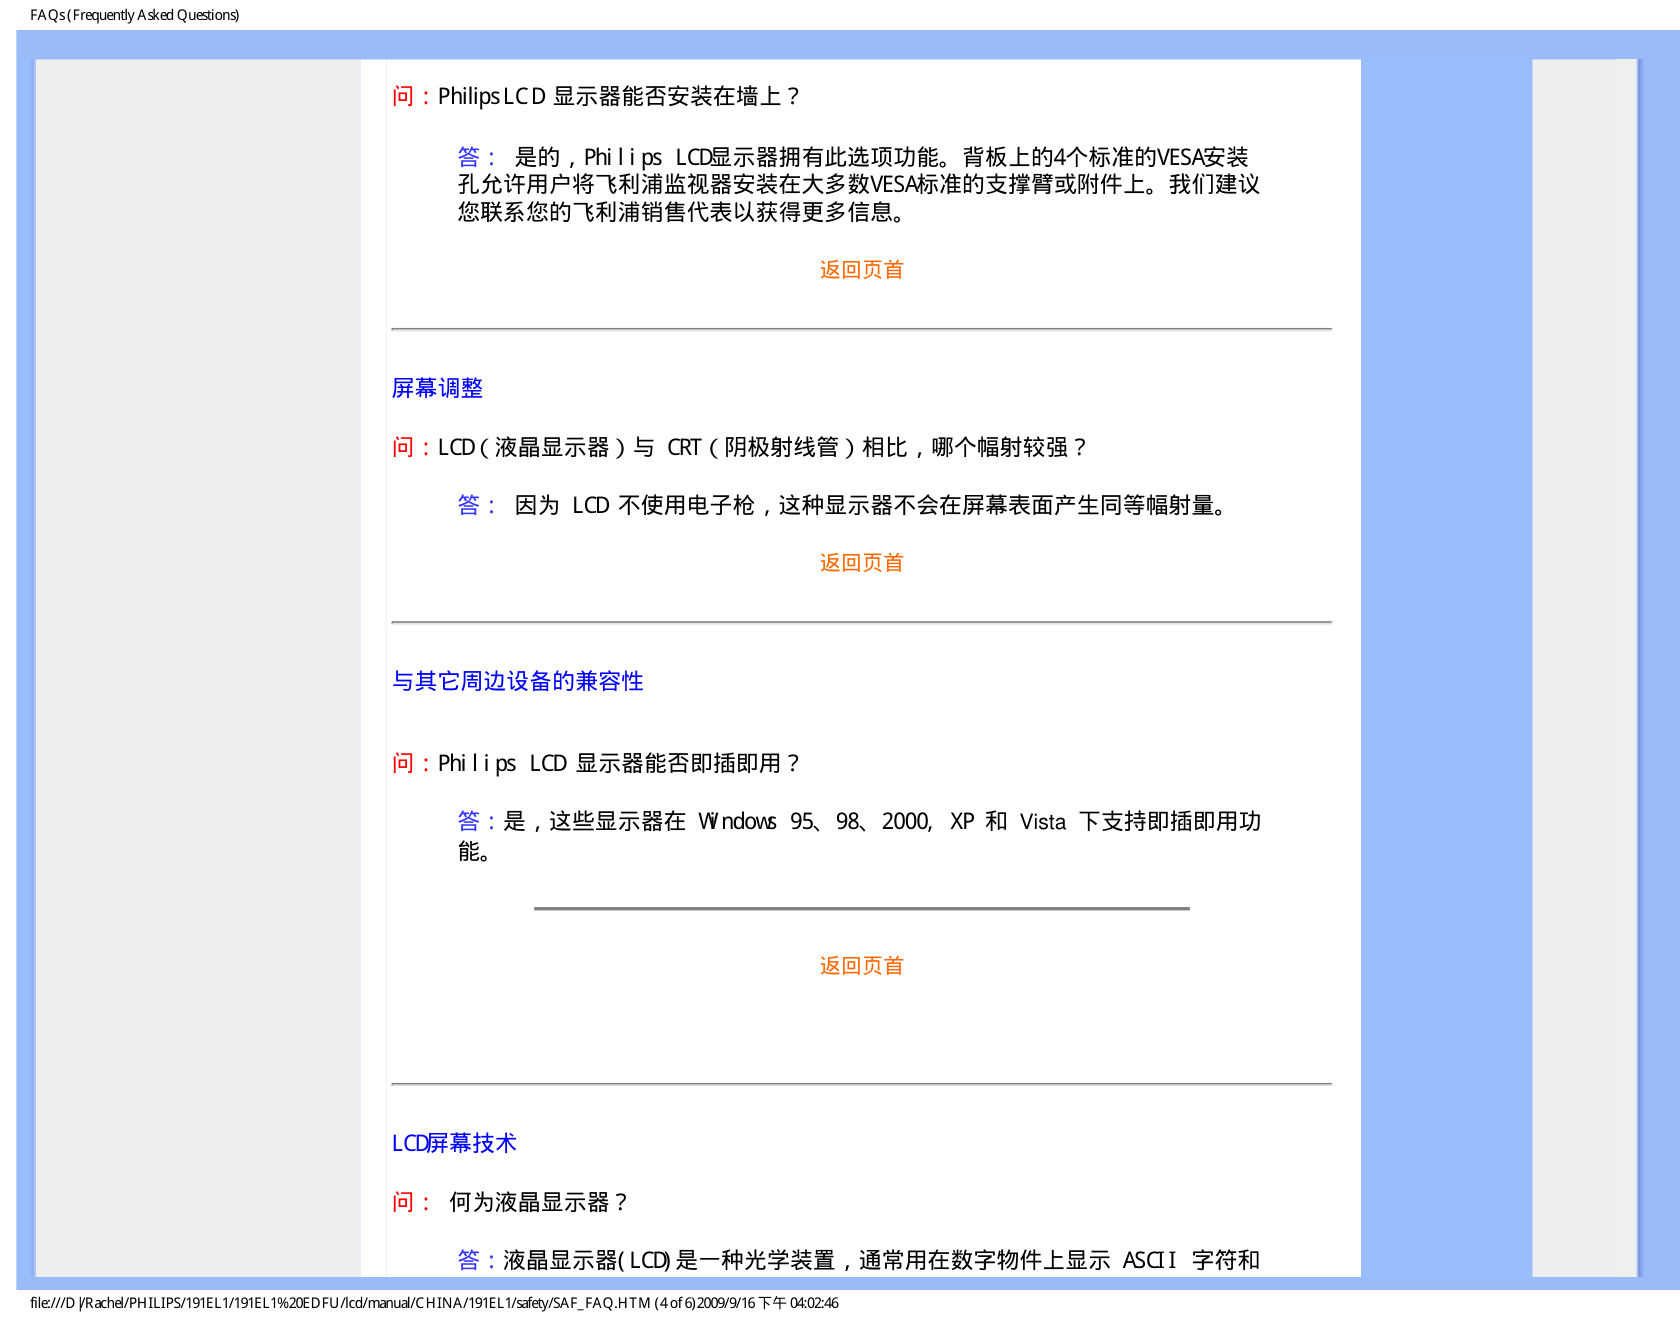Click the question about Philips LCD wall mounting

click(596, 96)
